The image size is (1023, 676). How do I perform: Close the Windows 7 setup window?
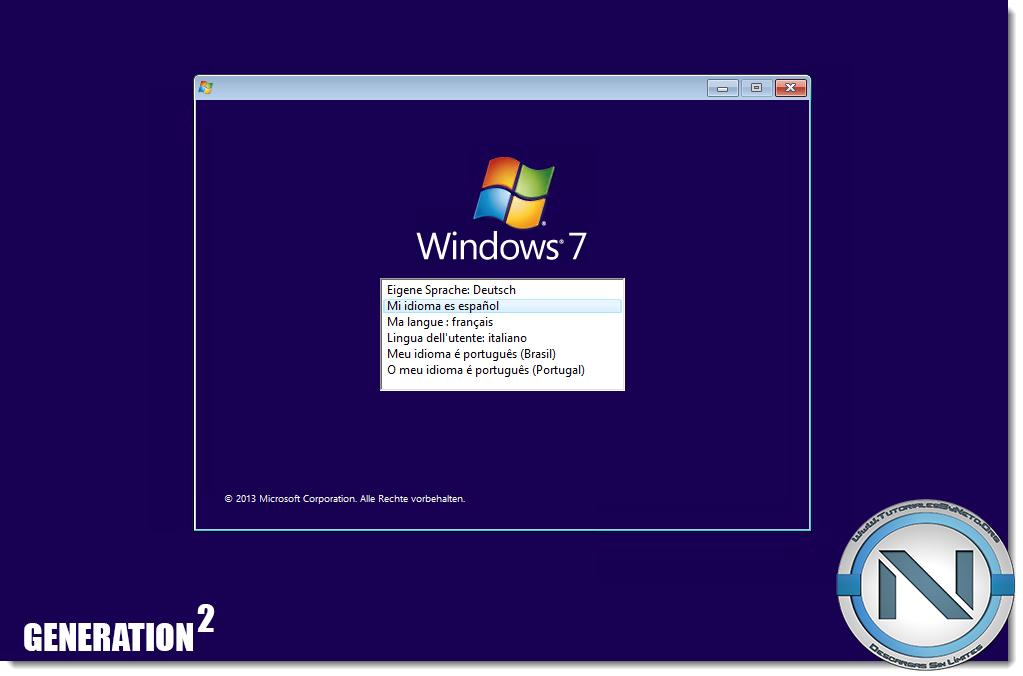tap(791, 88)
